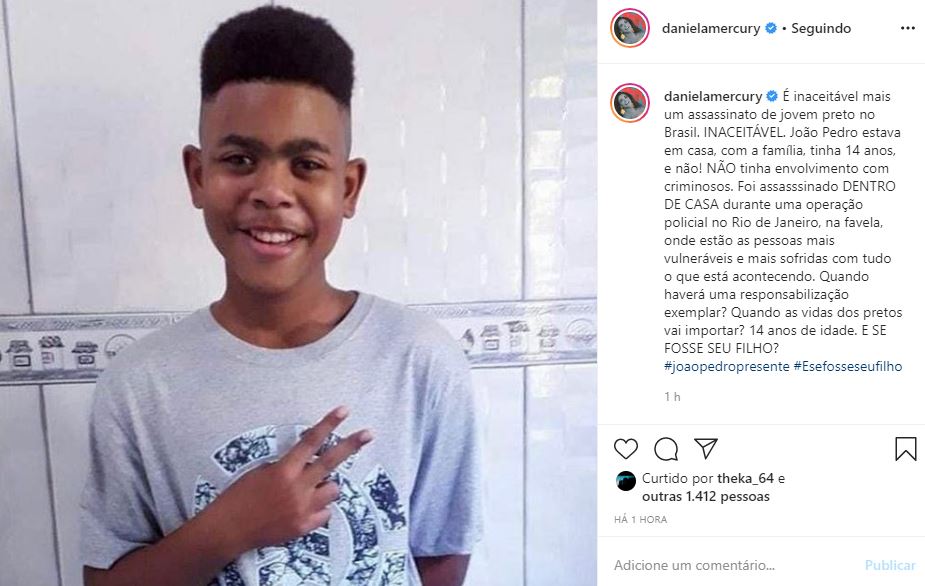This screenshot has height=586, width=925.
Task: Open the #Esefosseseufilho hashtag
Action: pos(848,366)
